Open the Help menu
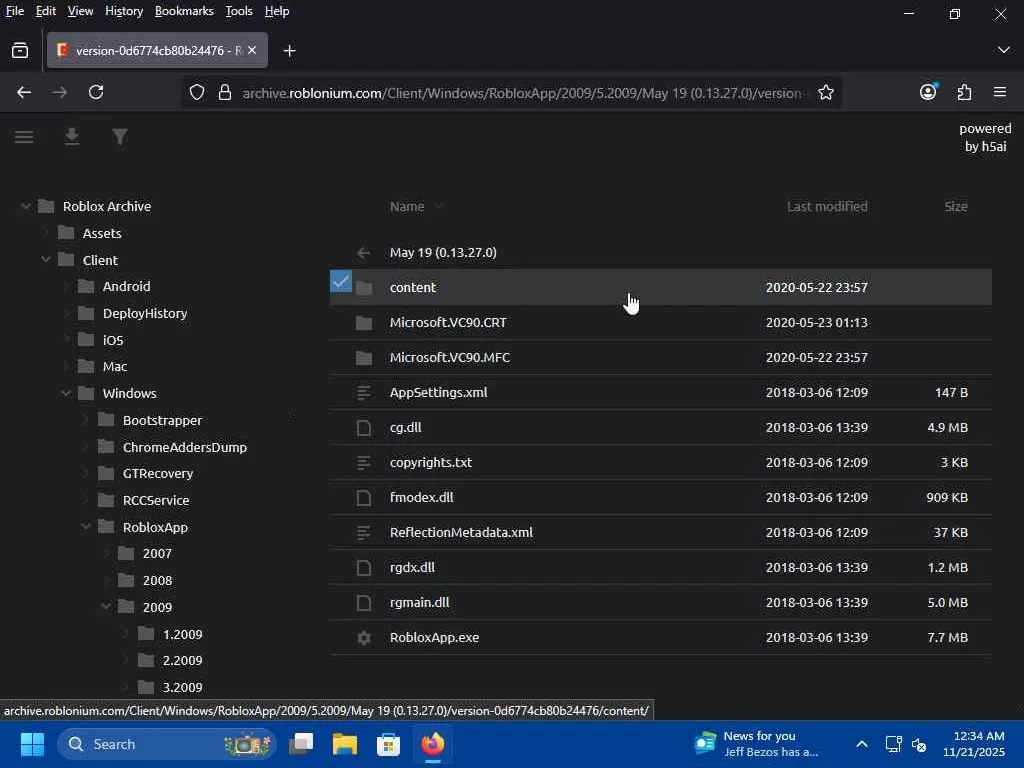Screen dimensions: 1024x768 277,11
